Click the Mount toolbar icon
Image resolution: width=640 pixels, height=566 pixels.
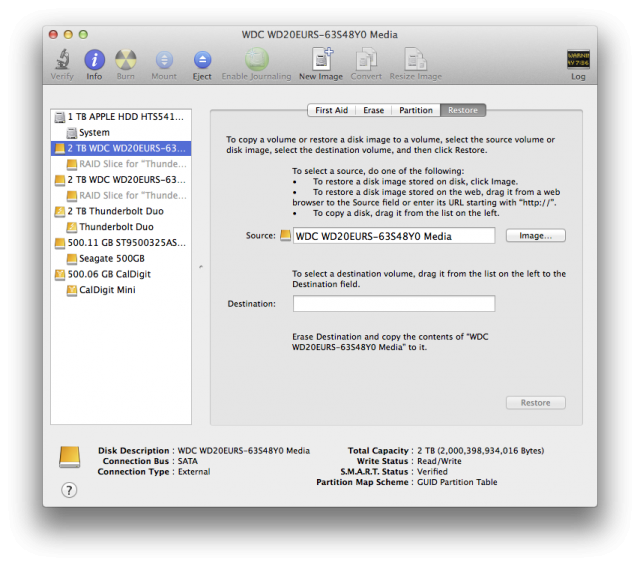(164, 60)
